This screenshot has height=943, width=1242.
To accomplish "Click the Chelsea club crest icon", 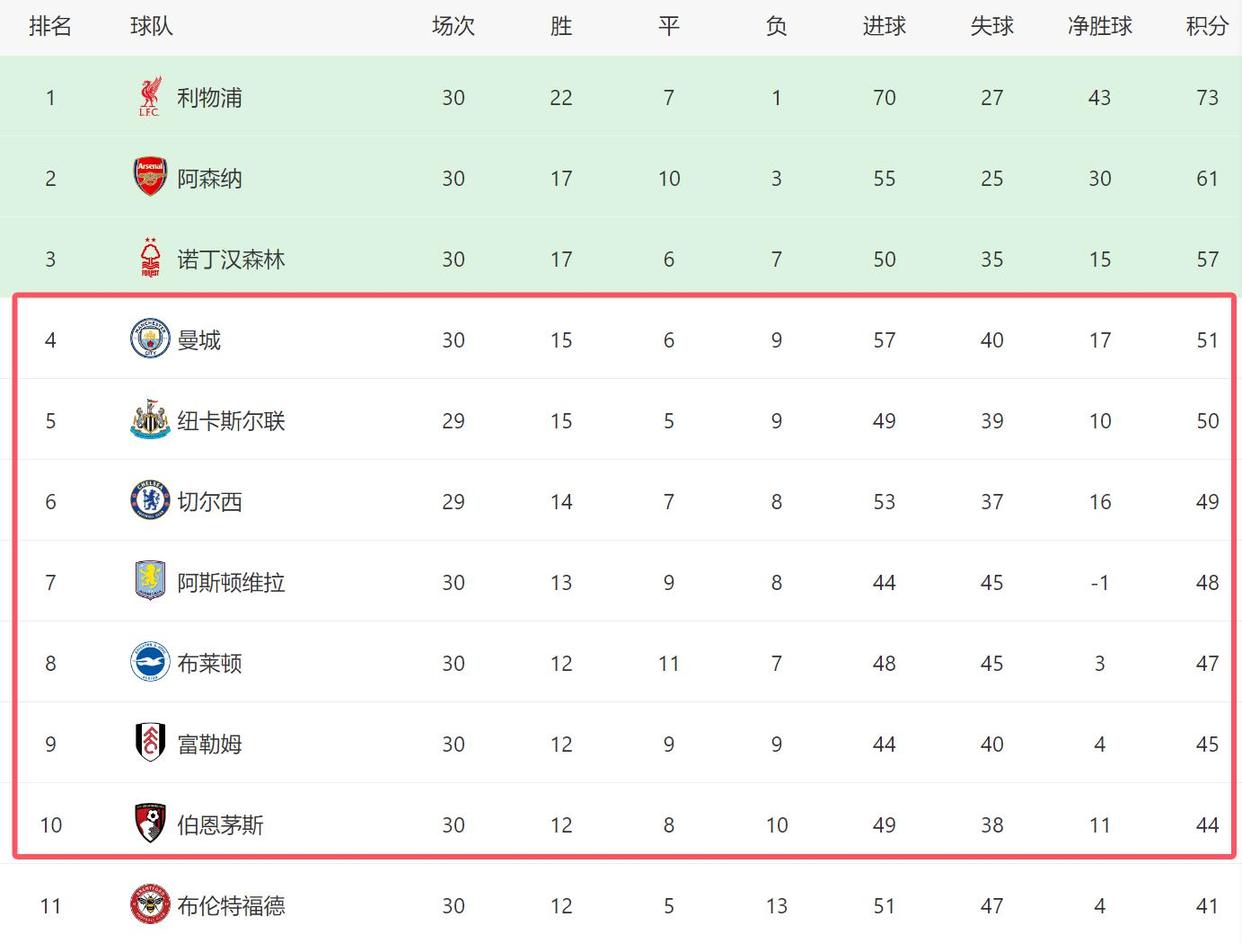I will pyautogui.click(x=150, y=501).
